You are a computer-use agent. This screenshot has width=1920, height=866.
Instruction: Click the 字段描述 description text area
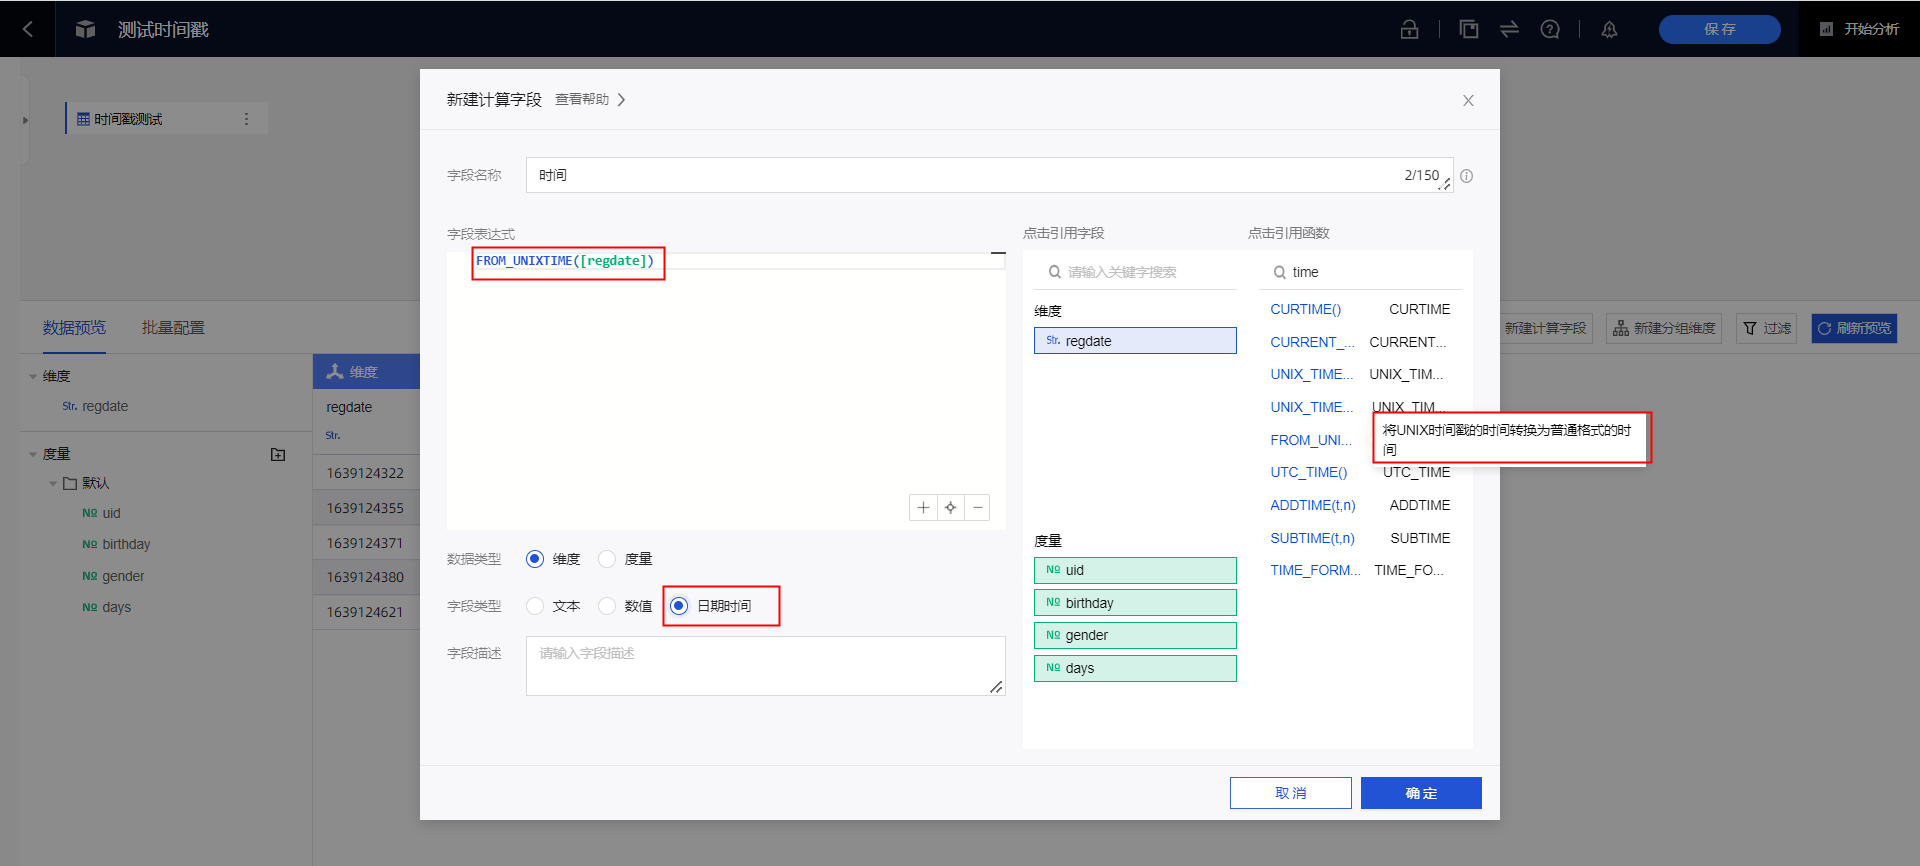(x=765, y=666)
